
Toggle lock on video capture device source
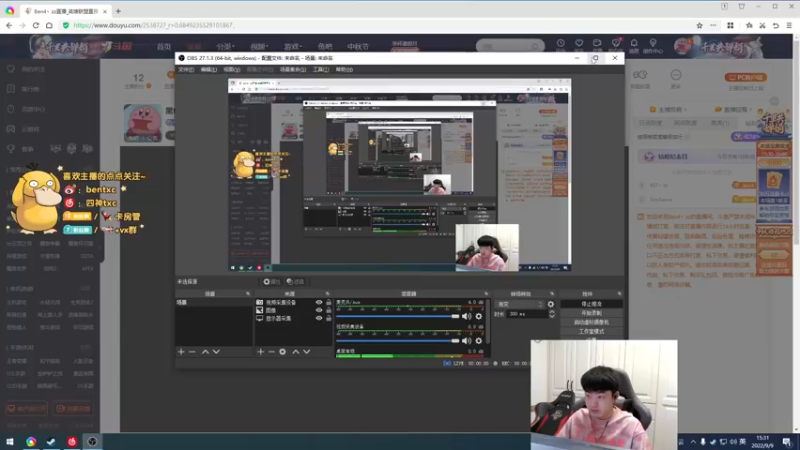tap(329, 303)
